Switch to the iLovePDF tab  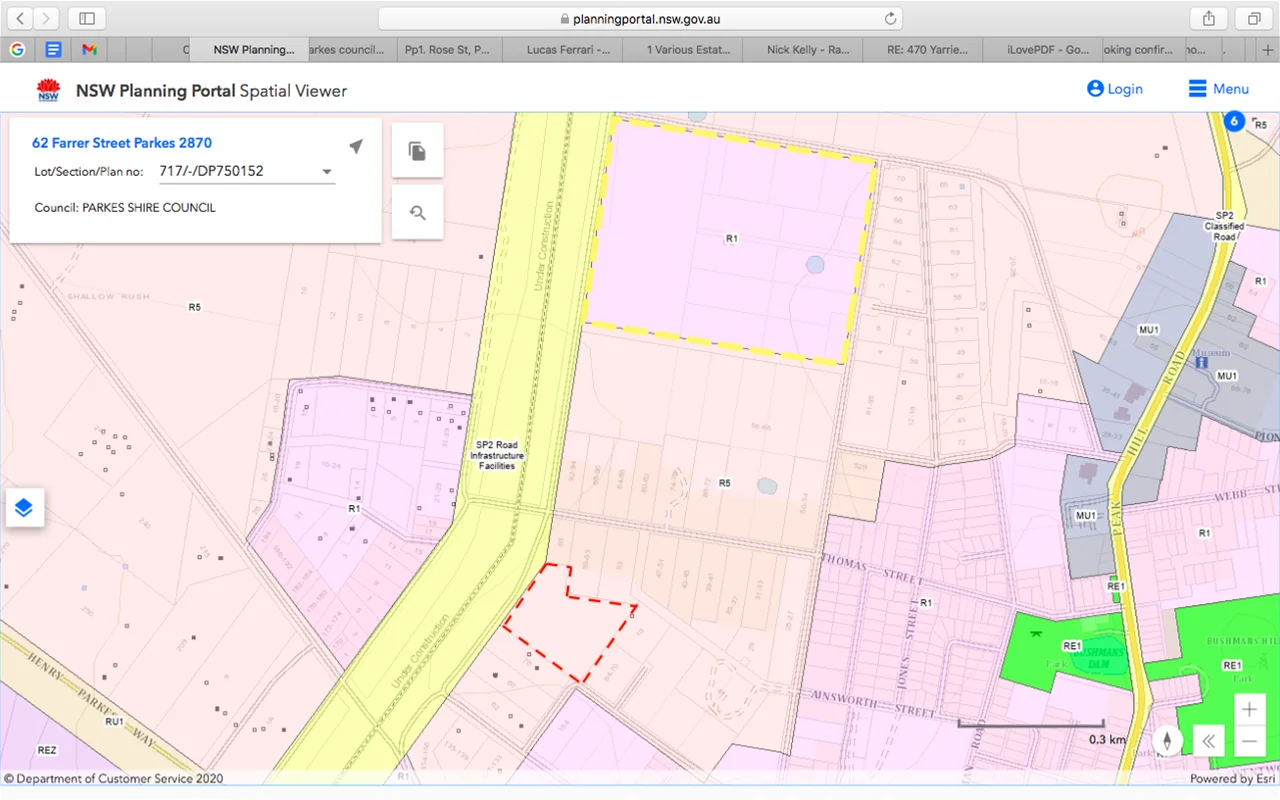1048,49
